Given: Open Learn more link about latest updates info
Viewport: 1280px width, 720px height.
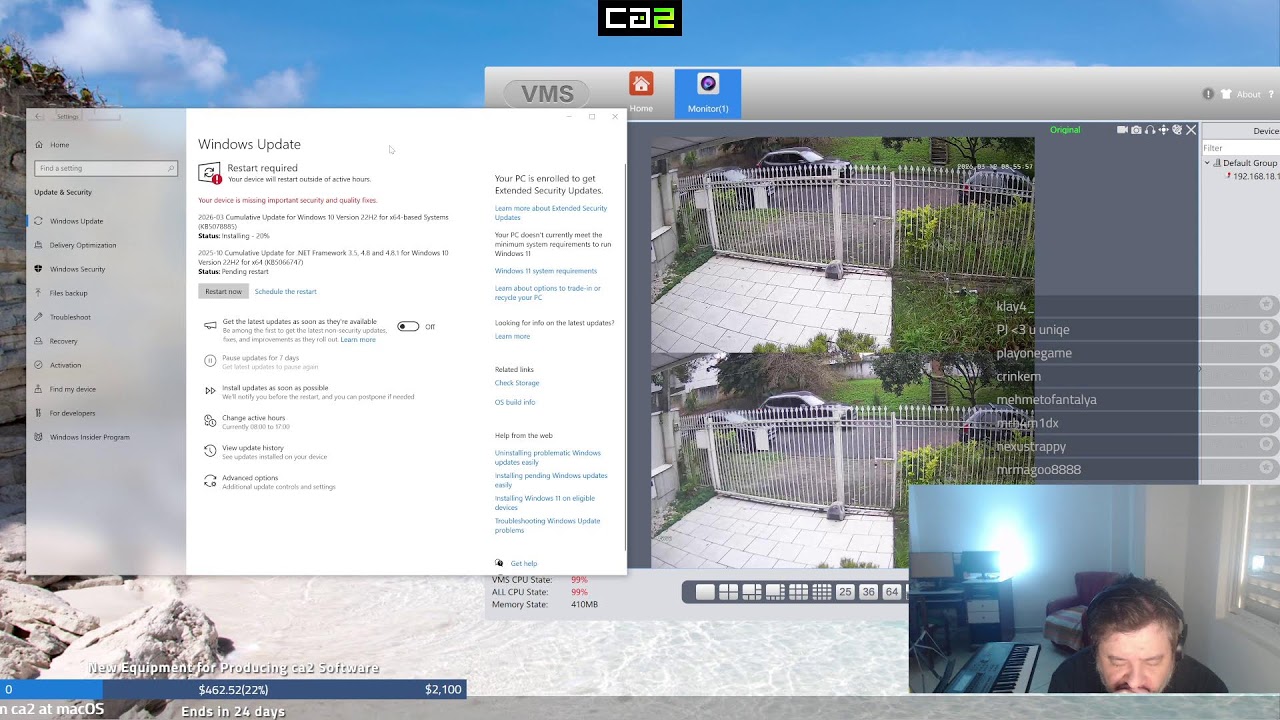Looking at the screenshot, I should [x=512, y=336].
